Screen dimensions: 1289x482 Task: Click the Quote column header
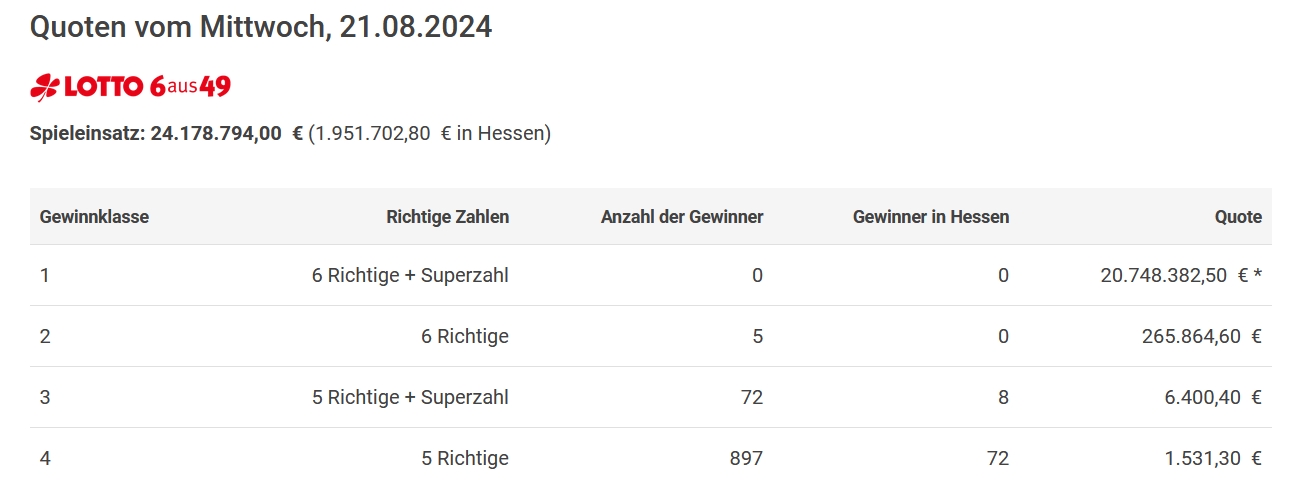click(x=1238, y=216)
